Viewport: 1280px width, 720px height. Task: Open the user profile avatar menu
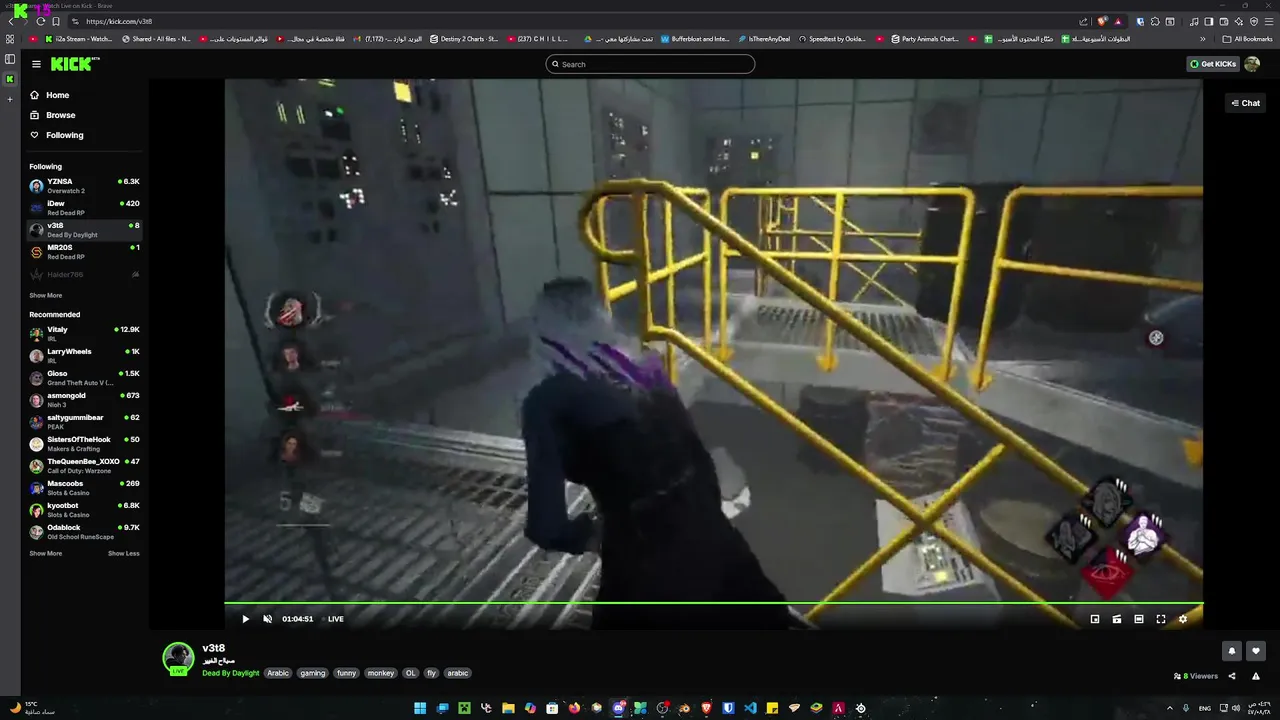pos(1252,64)
